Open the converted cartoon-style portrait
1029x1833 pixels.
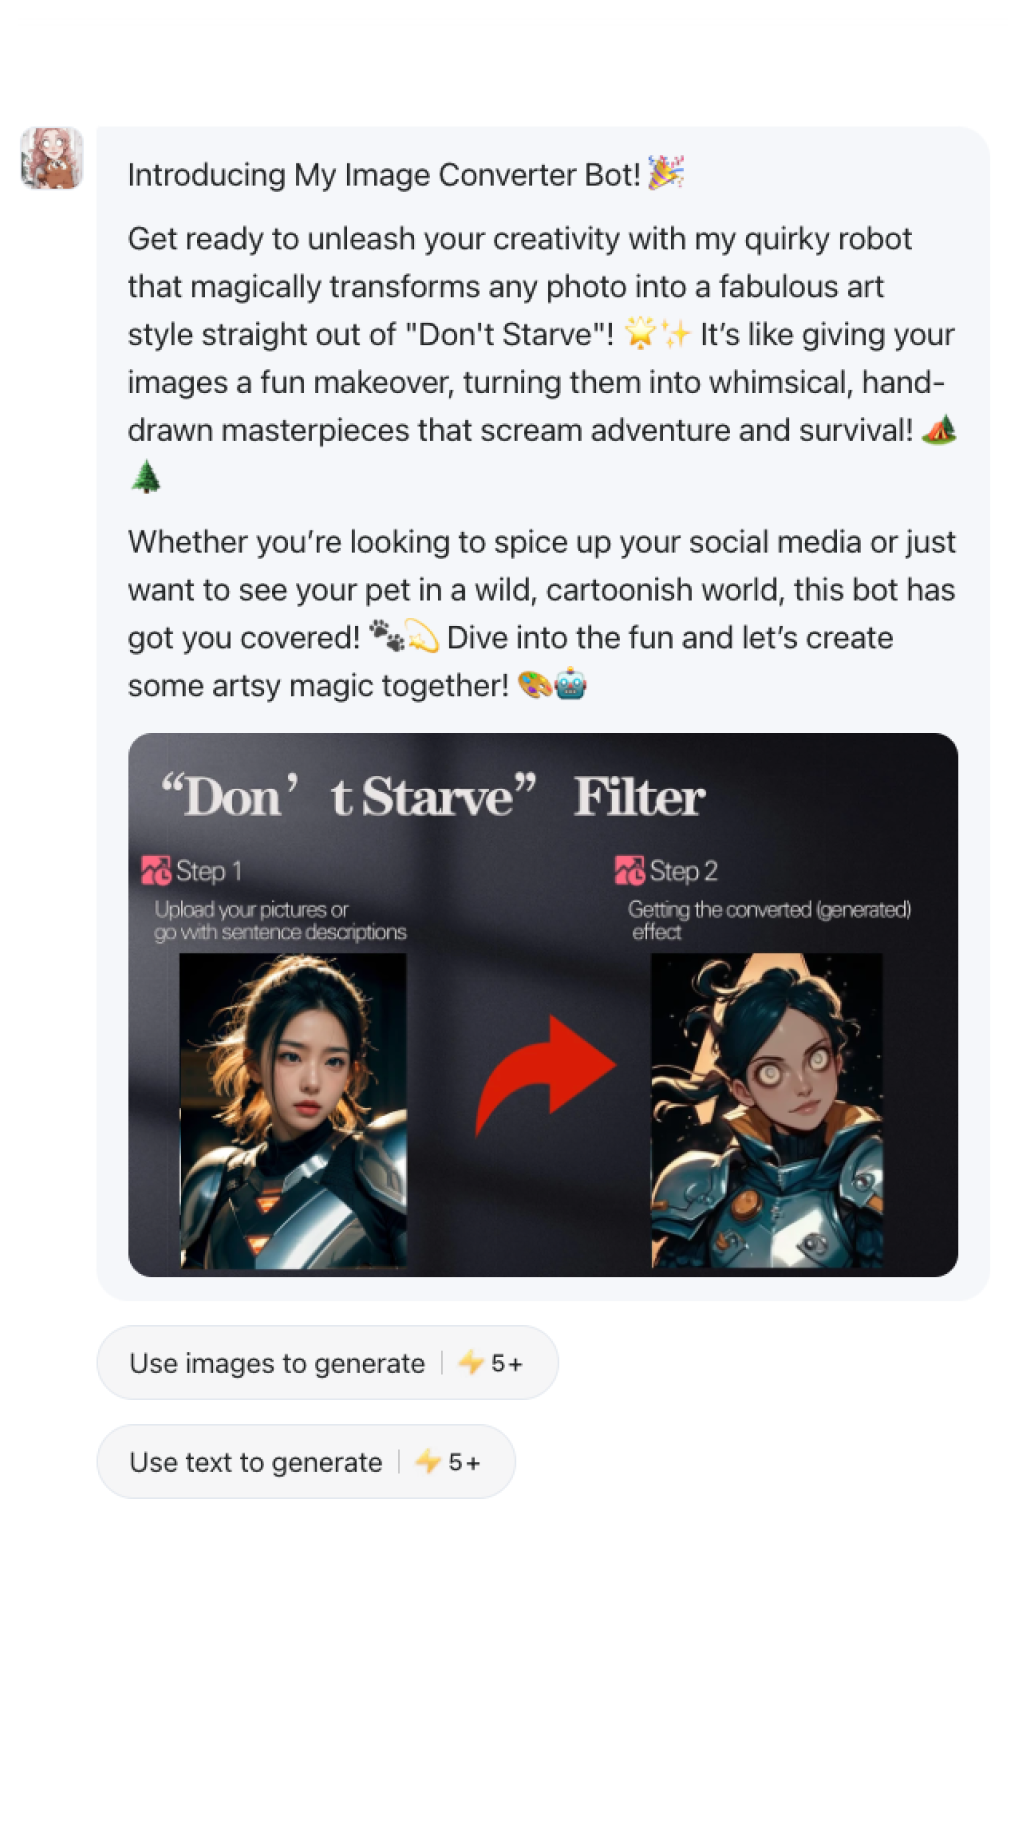click(767, 1111)
